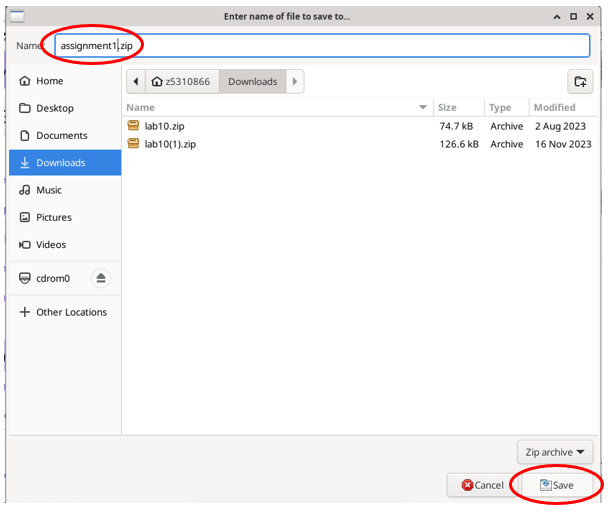Close the save dialog window
The width and height of the screenshot is (610, 512).
pyautogui.click(x=590, y=16)
